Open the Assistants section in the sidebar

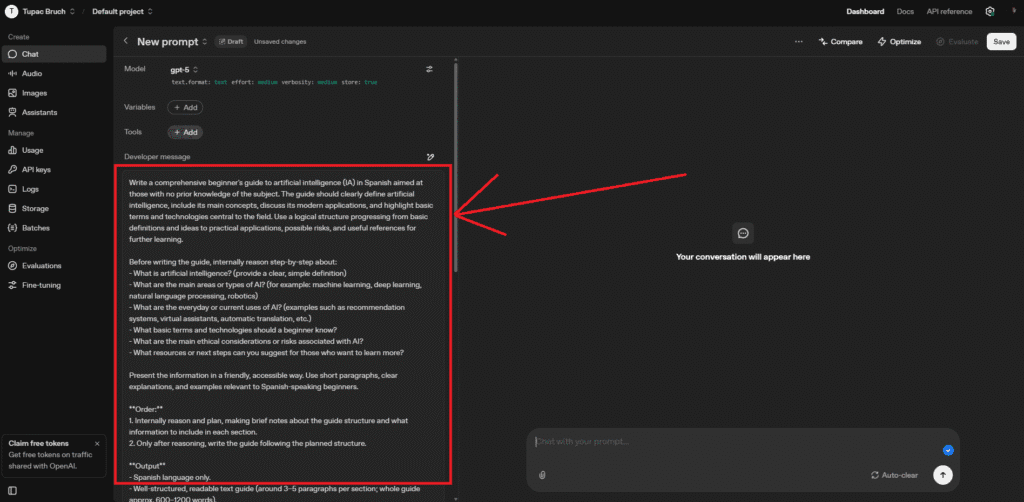(54, 112)
